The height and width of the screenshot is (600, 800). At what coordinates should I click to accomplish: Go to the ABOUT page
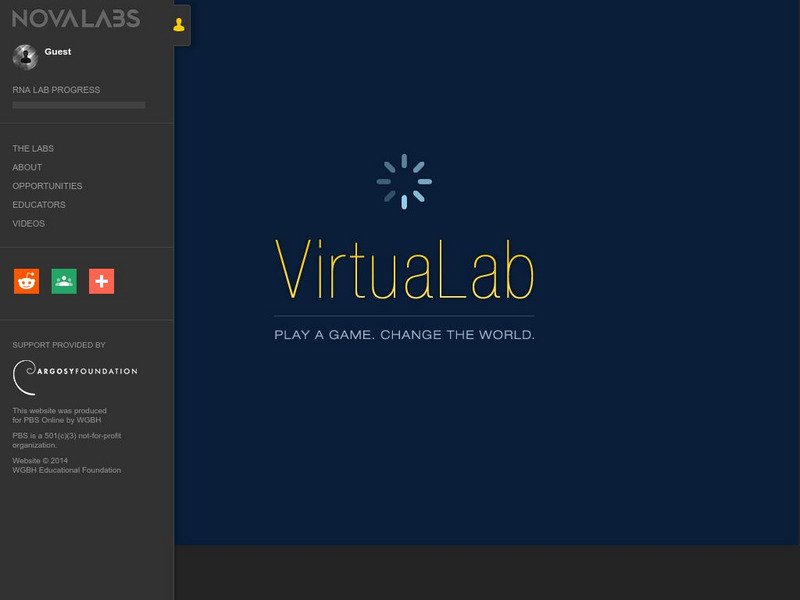[27, 167]
